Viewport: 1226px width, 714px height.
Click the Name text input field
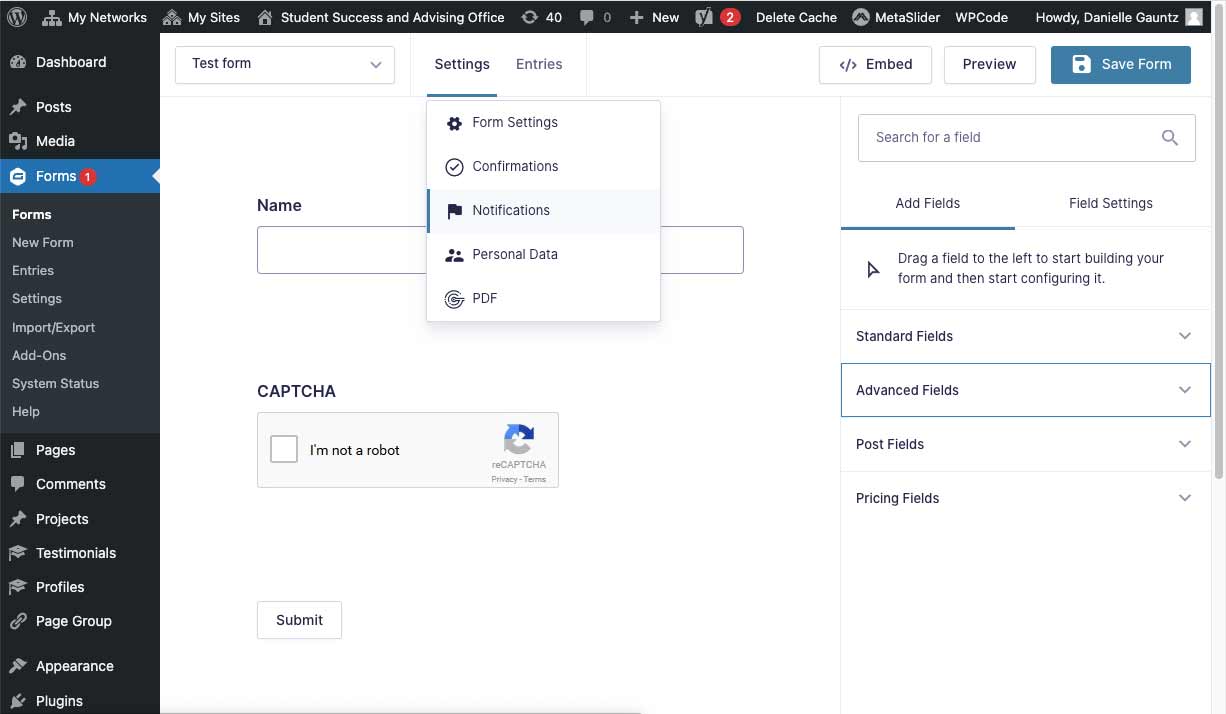pyautogui.click(x=500, y=250)
